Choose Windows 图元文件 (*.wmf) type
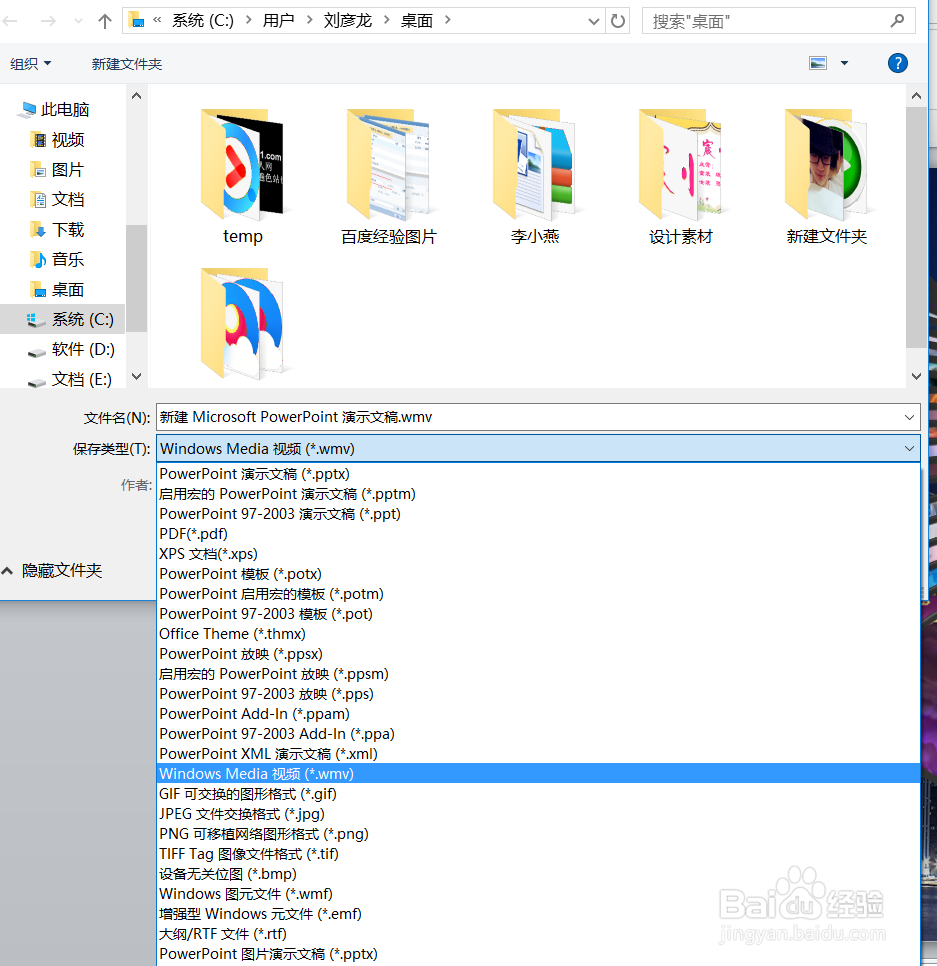Image resolution: width=937 pixels, height=966 pixels. [x=538, y=893]
